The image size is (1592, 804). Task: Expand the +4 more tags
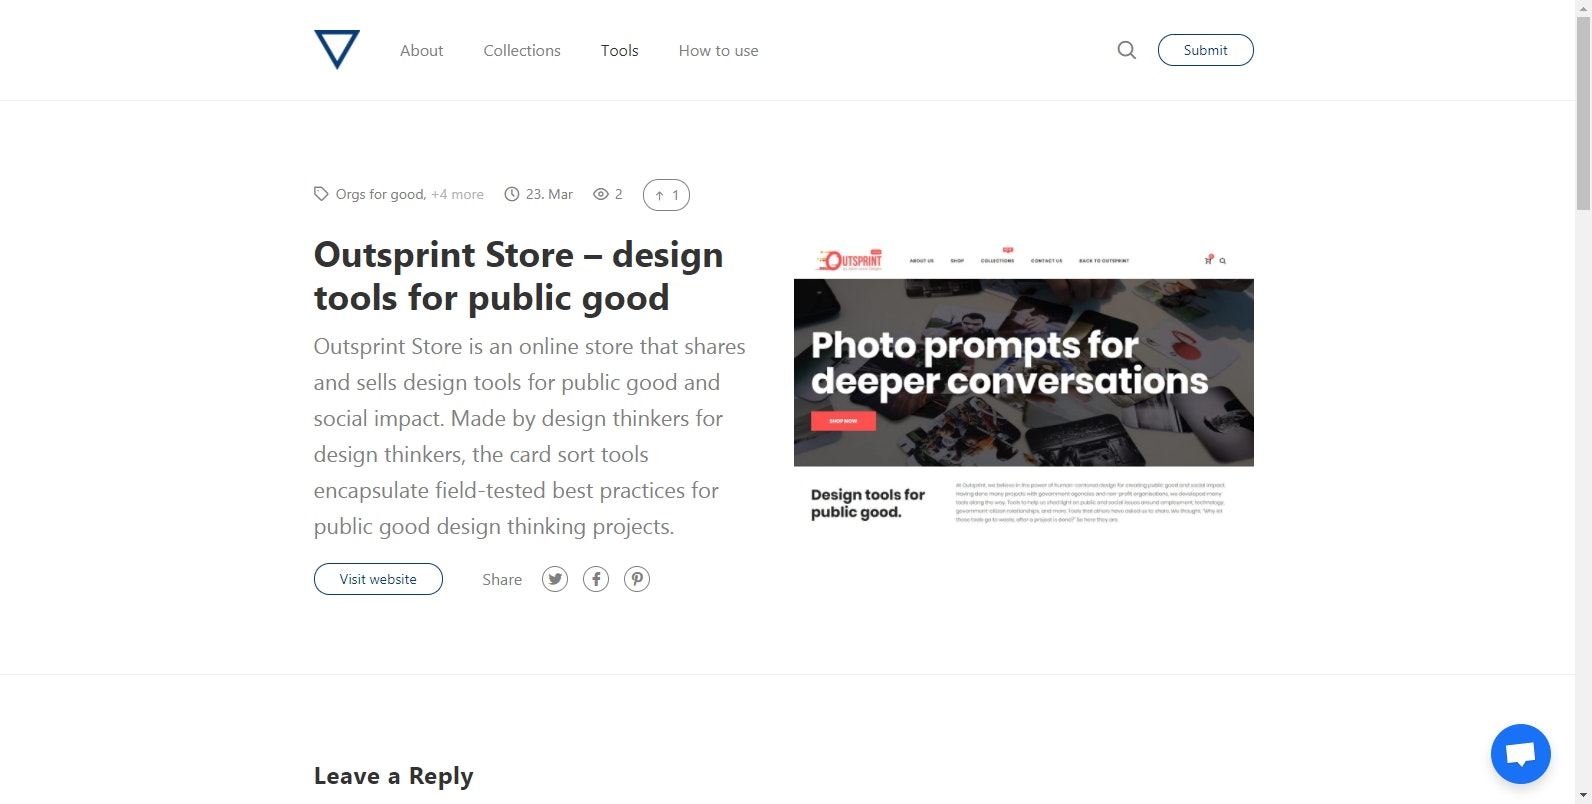coord(457,194)
